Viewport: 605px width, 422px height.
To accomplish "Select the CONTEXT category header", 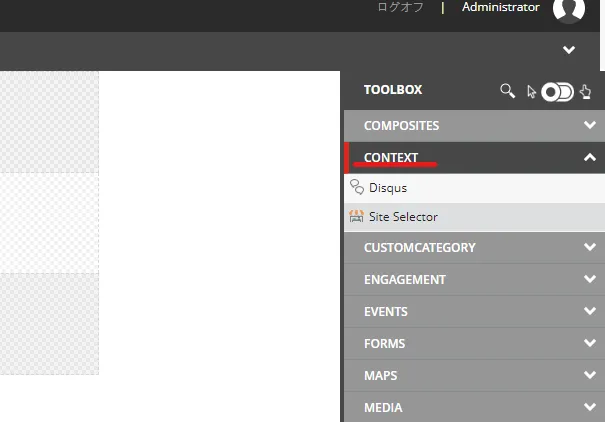I will (x=474, y=158).
